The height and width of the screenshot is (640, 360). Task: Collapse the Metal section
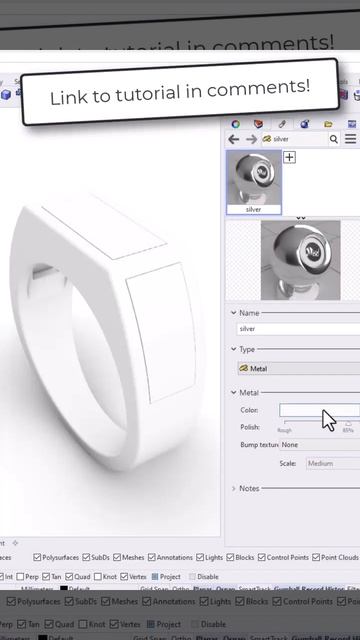point(233,392)
